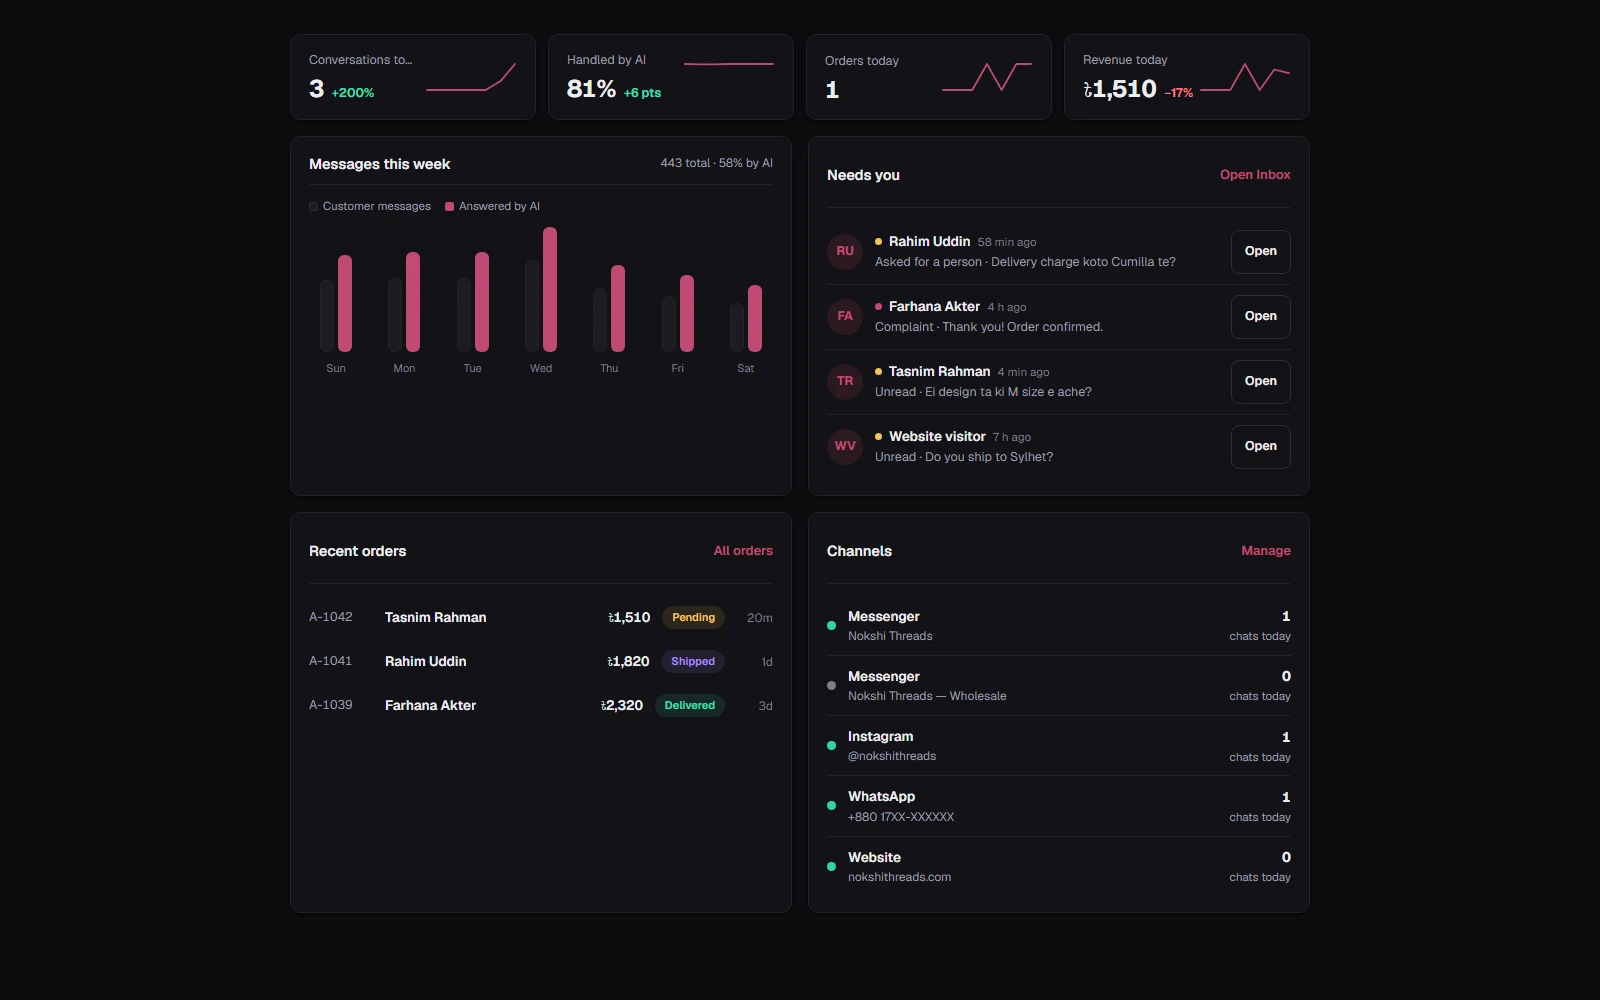Select the Tuesday AI-answered bar
This screenshot has width=1600, height=1000.
(x=482, y=302)
